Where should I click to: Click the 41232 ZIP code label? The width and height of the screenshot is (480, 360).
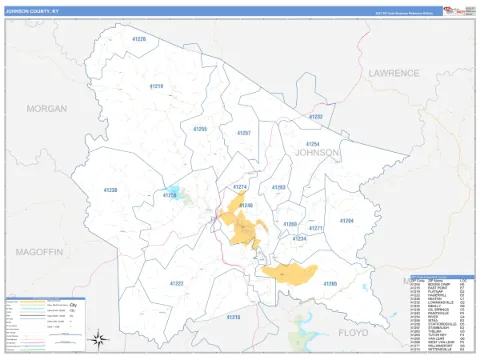pyautogui.click(x=316, y=117)
